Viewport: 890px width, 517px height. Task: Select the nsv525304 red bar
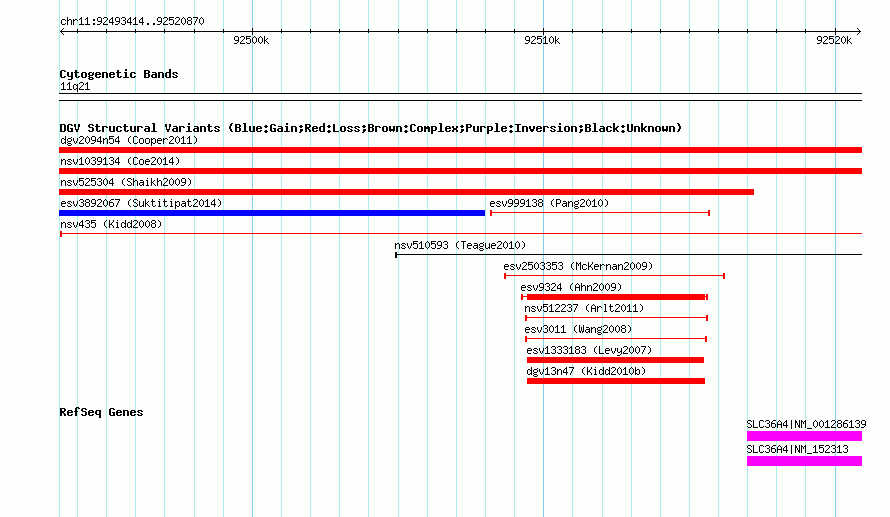click(406, 192)
